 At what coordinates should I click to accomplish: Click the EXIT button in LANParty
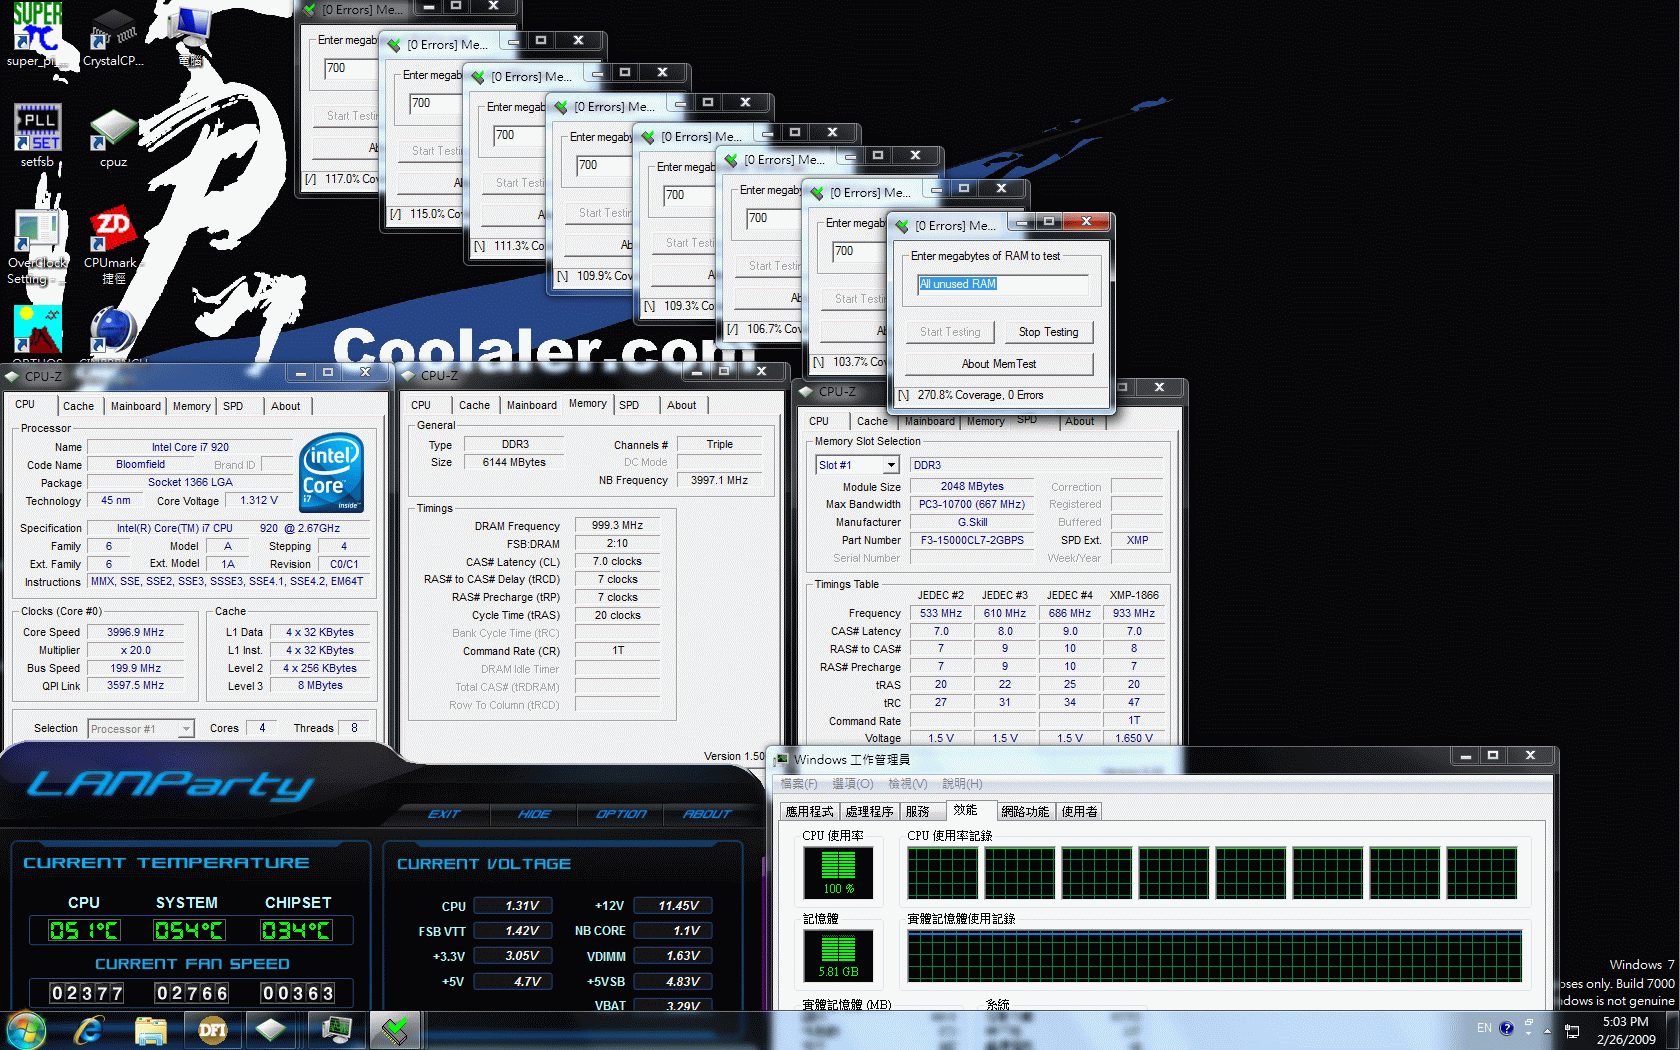(x=444, y=814)
